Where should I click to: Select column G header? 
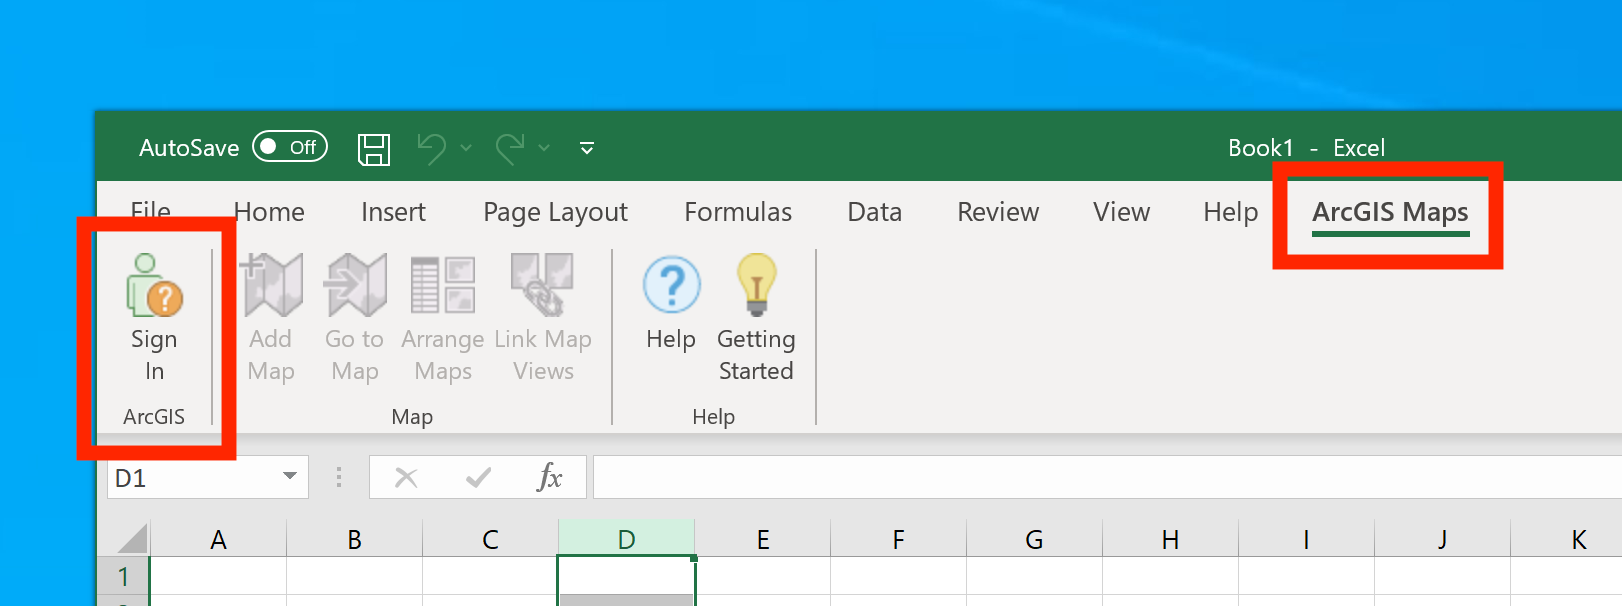pos(1034,540)
